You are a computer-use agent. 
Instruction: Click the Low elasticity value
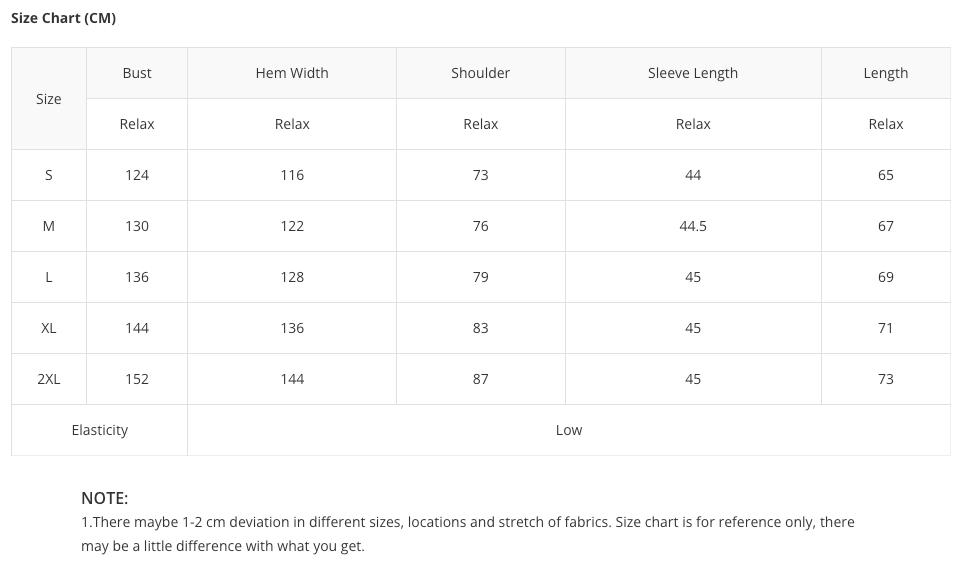pos(569,430)
